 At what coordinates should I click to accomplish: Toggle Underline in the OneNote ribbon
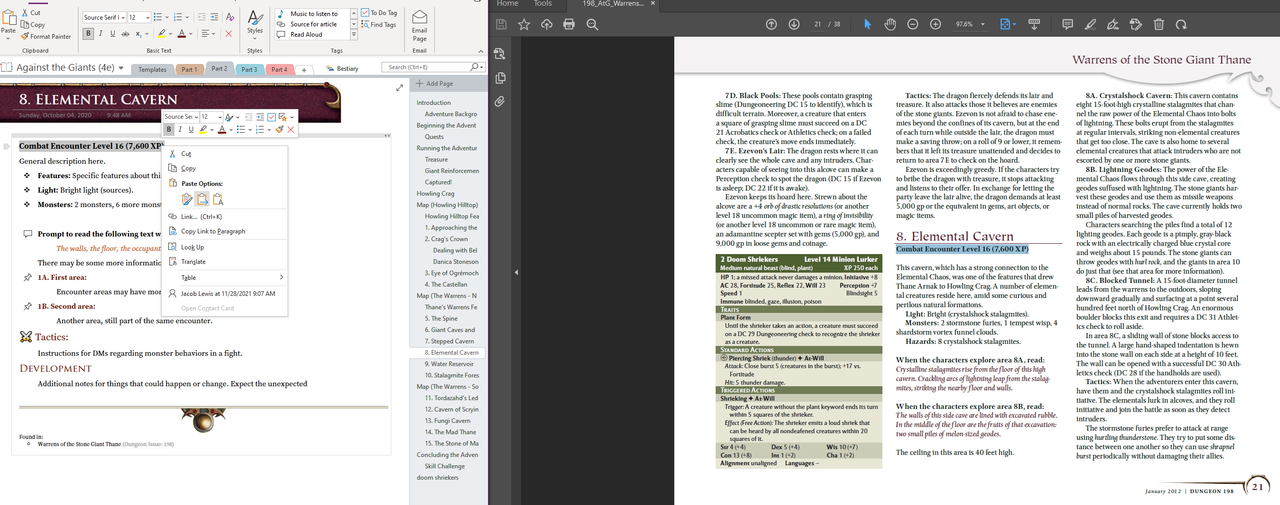coord(112,34)
